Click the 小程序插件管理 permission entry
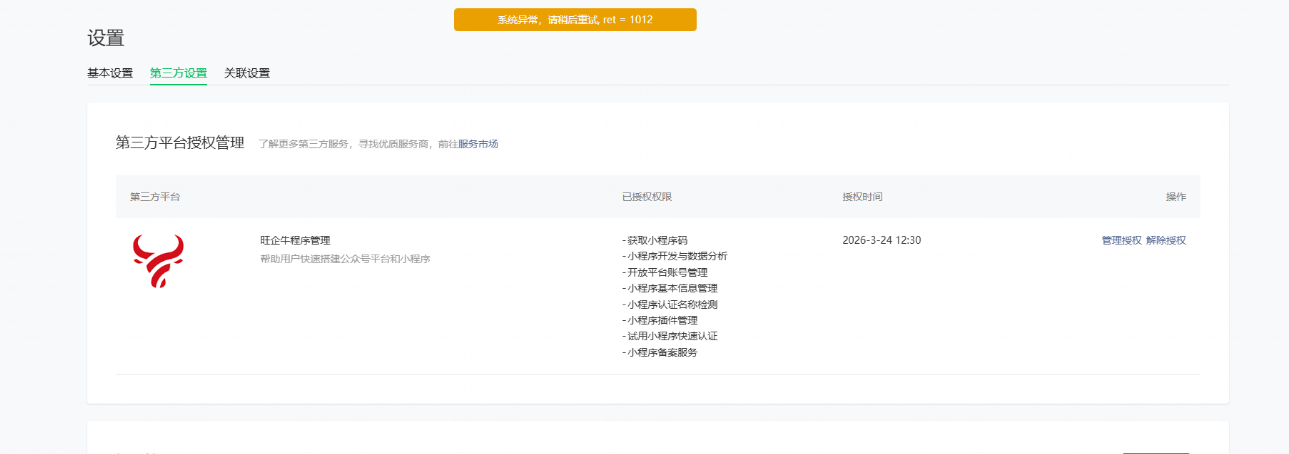1289x454 pixels. (660, 320)
